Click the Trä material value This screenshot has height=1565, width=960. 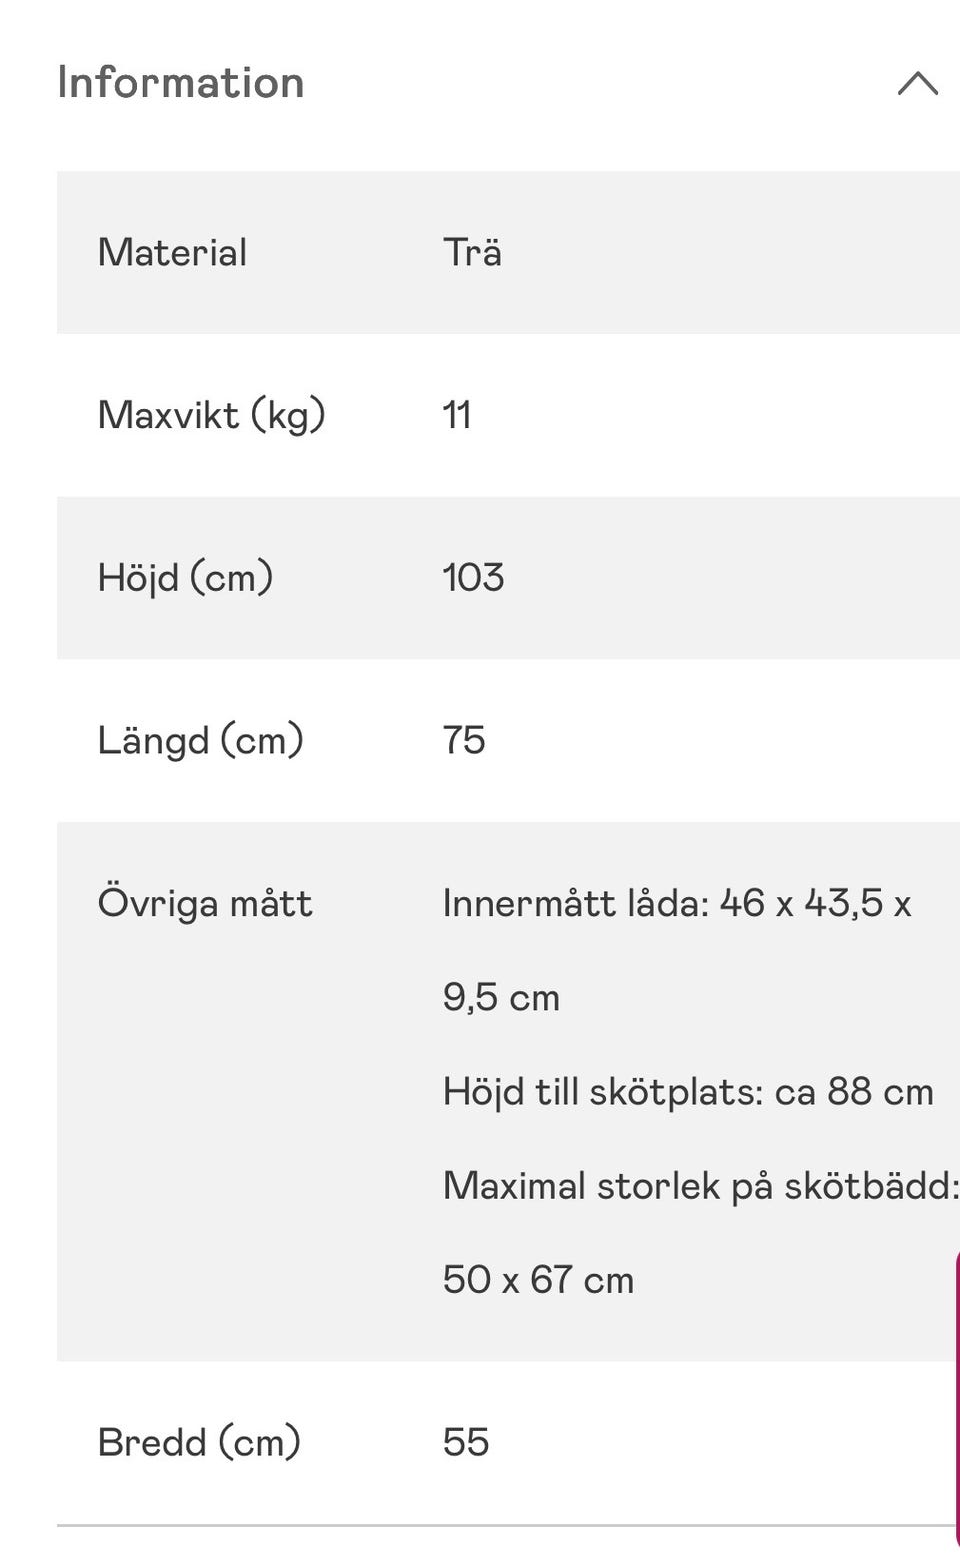(x=472, y=253)
